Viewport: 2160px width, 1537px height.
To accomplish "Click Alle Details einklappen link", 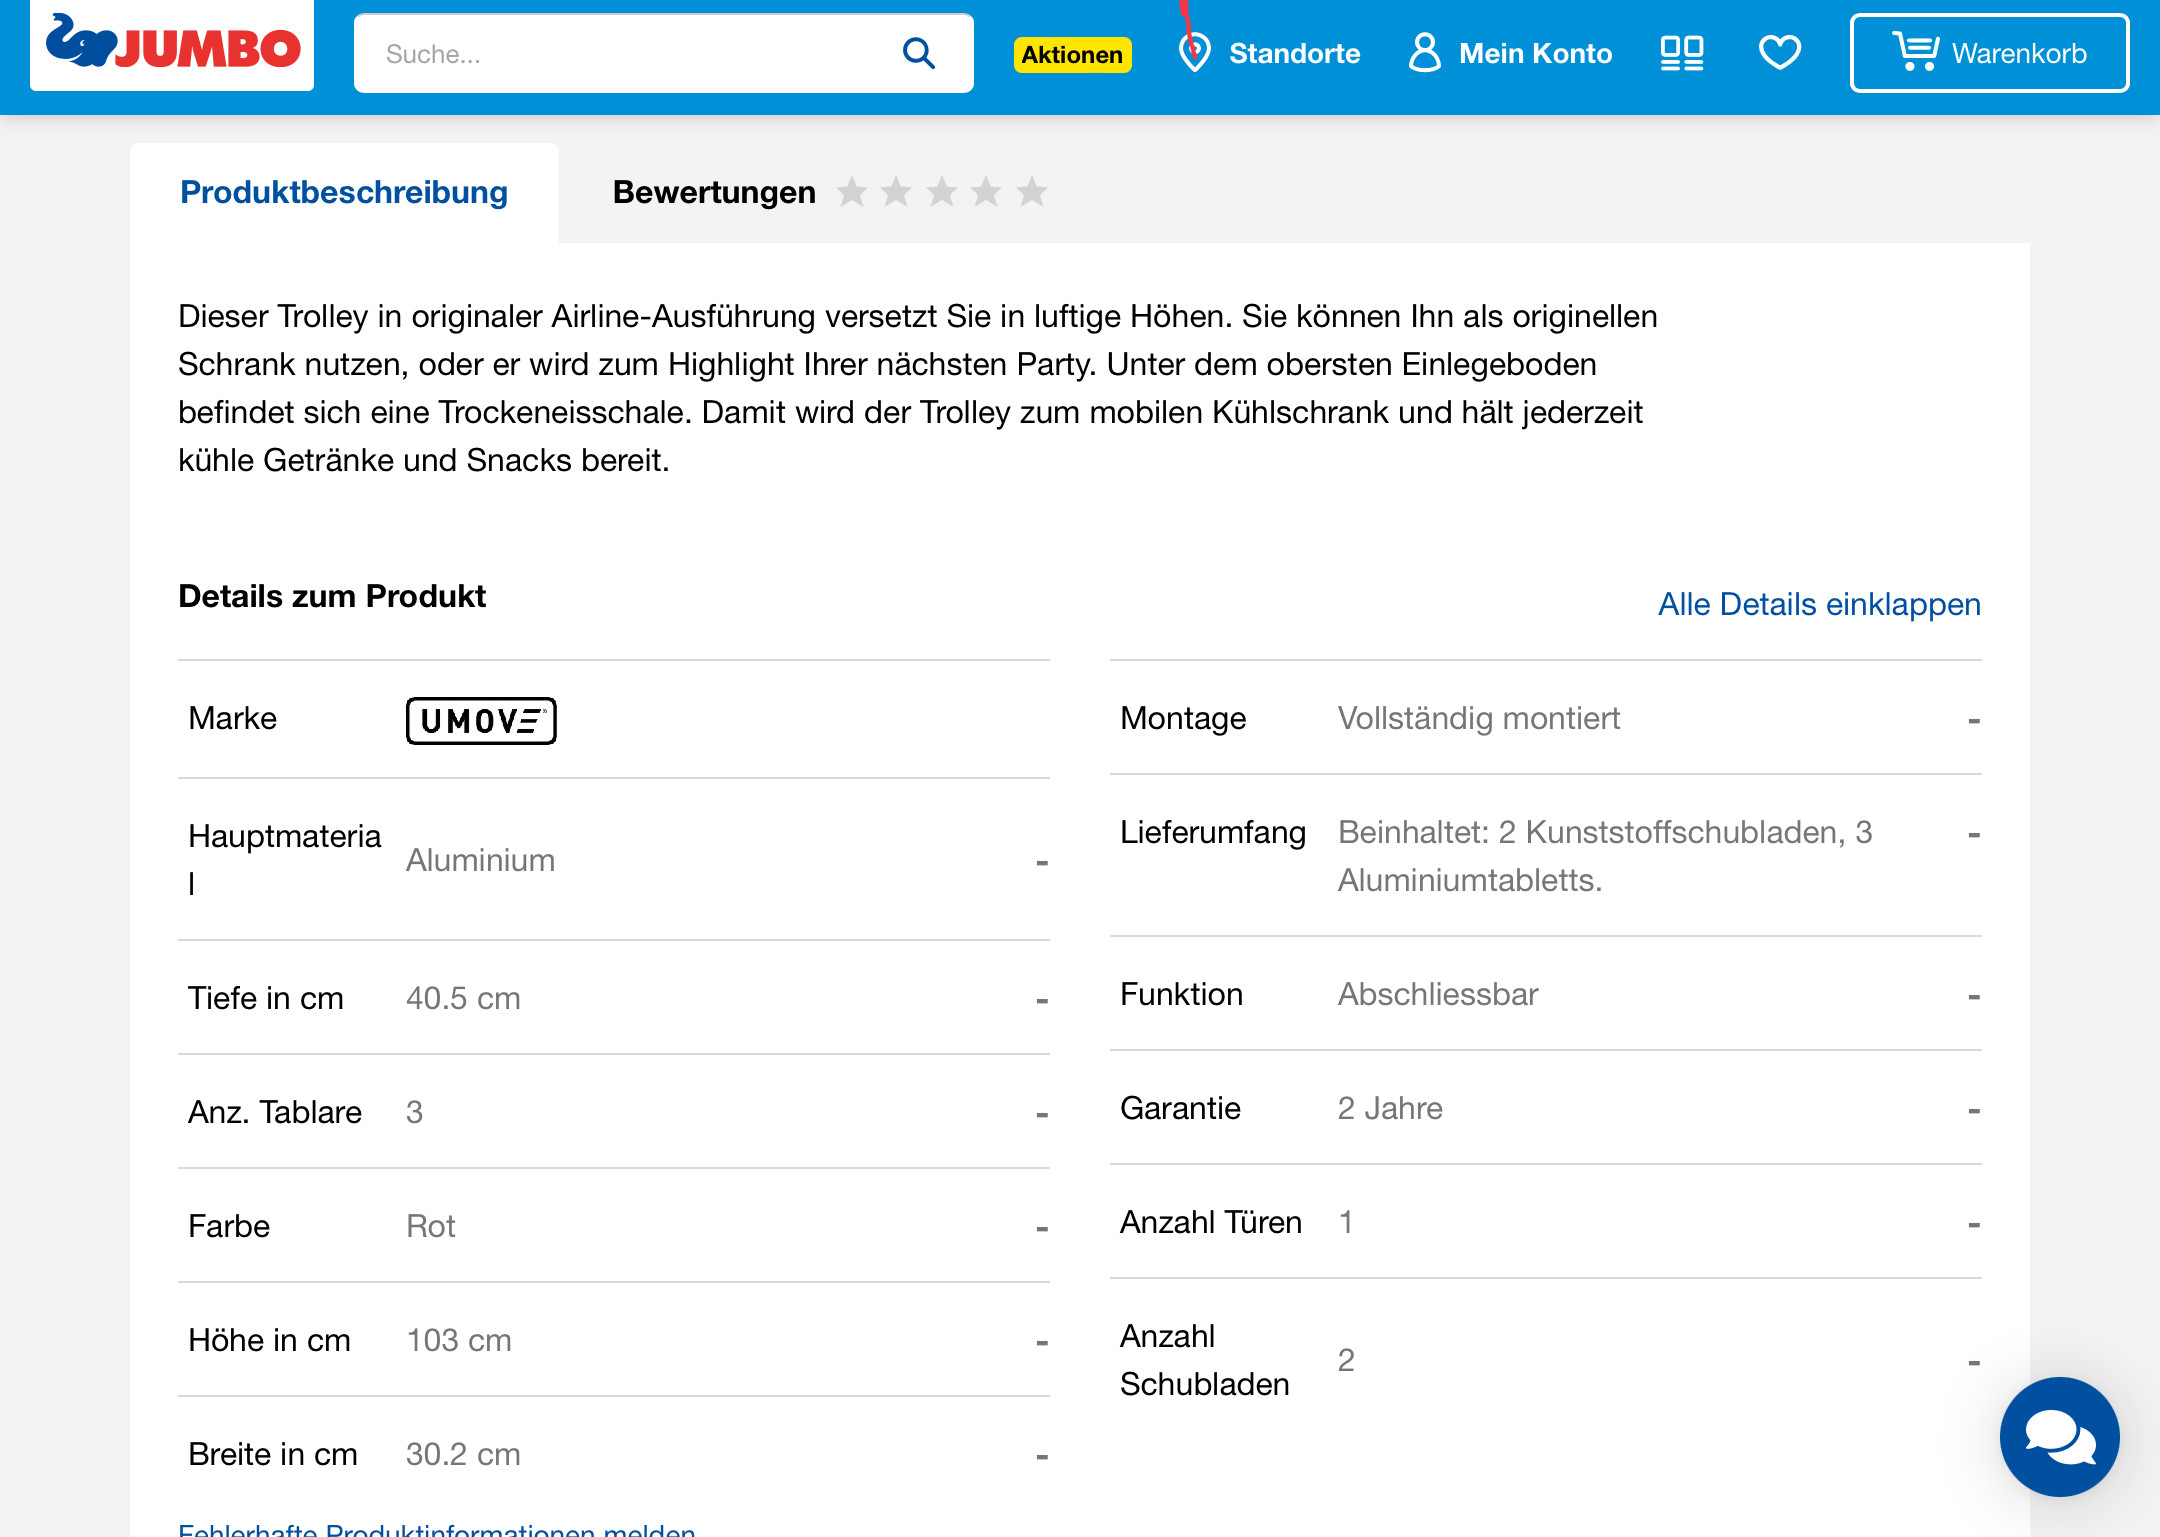I will coord(1819,604).
